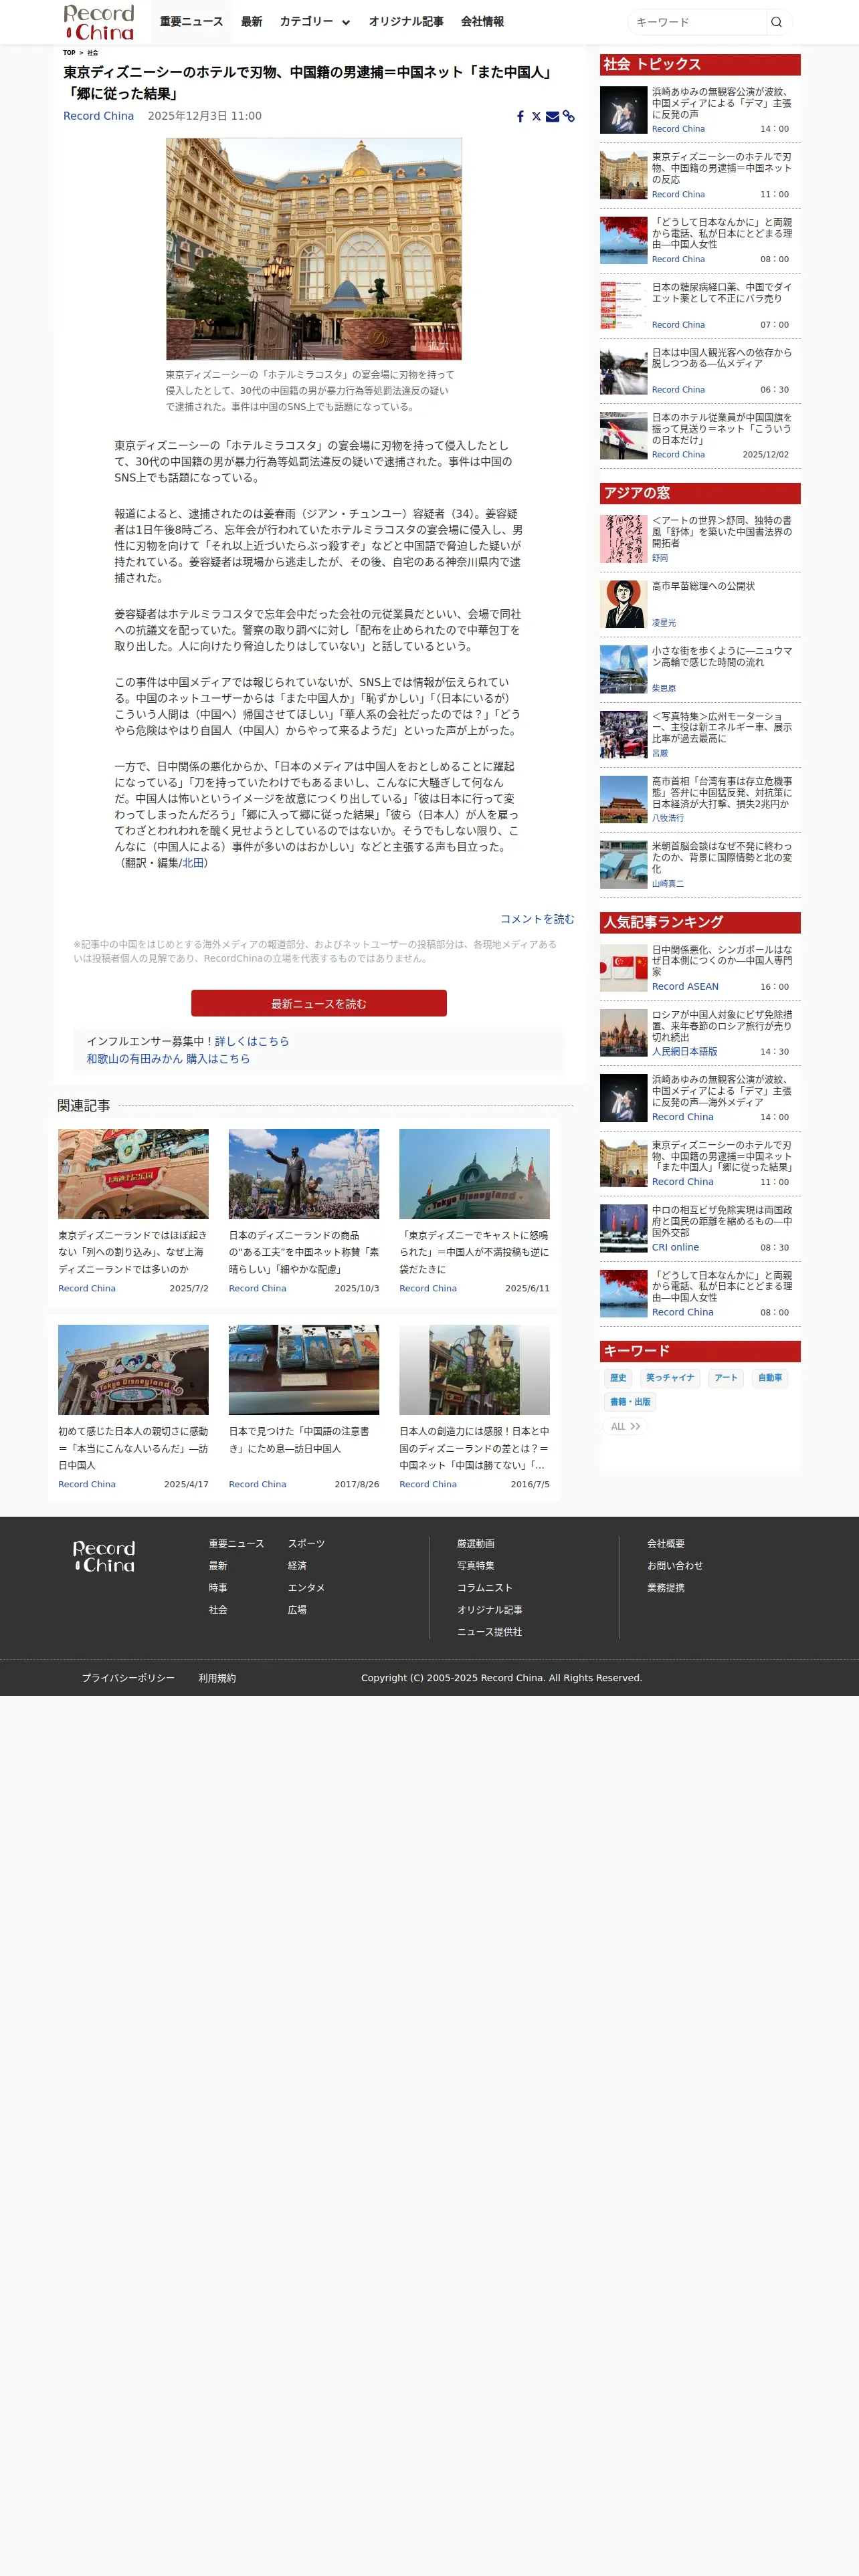Expand all keywords with ALL arrow
The width and height of the screenshot is (859, 2576).
click(x=625, y=1427)
